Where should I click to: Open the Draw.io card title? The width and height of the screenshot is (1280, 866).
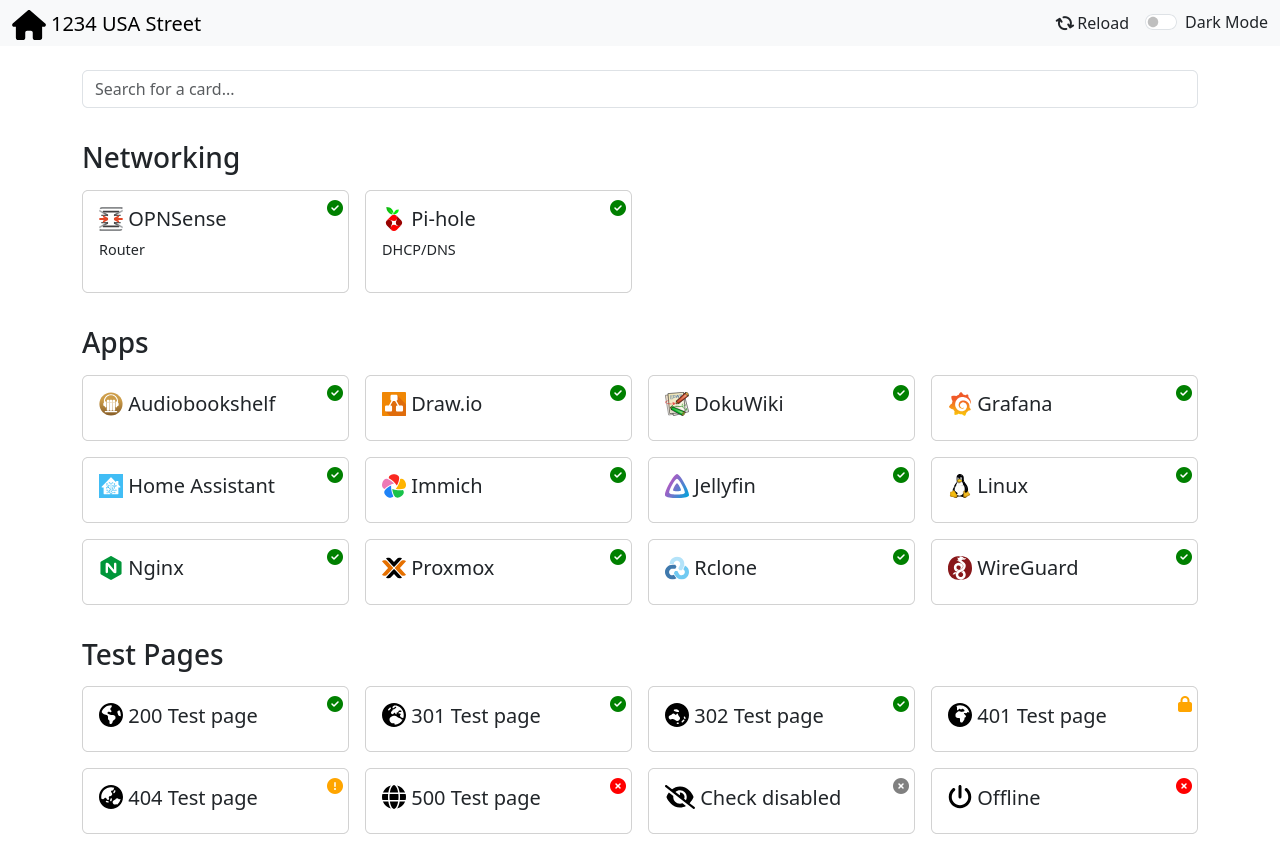click(x=447, y=404)
